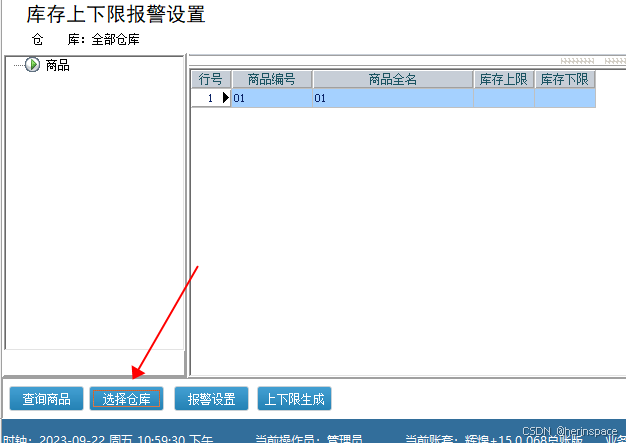This screenshot has width=626, height=443.
Task: Click the 库存上限 column header
Action: coord(504,79)
